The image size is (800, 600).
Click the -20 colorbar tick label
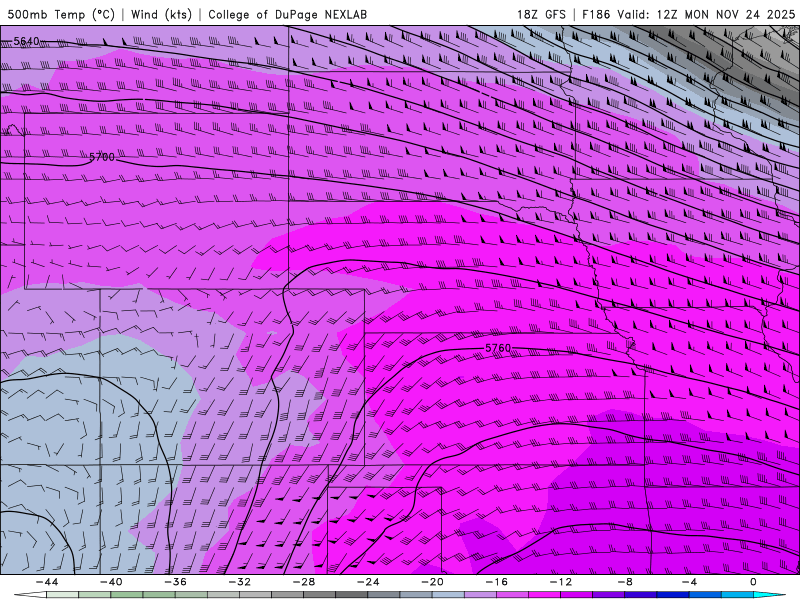coord(433,582)
